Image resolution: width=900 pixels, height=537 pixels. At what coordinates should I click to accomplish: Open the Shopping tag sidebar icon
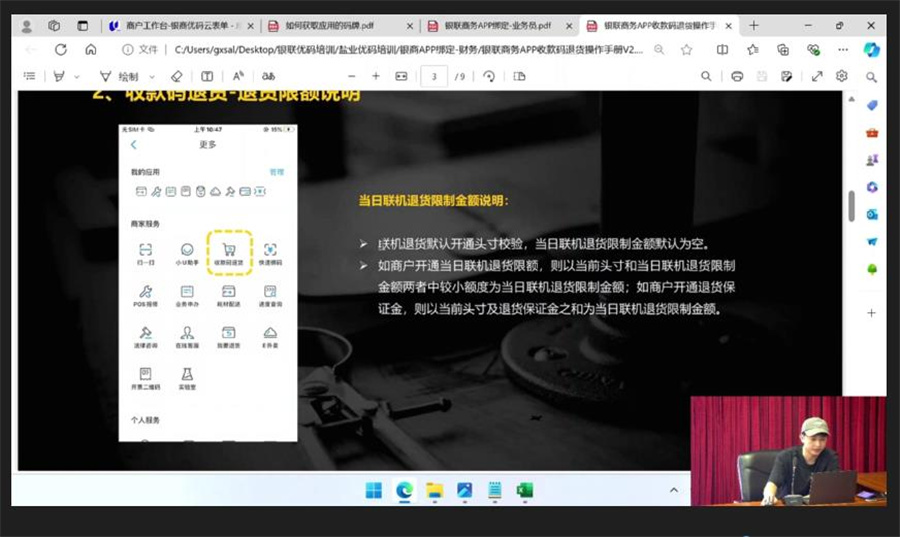pyautogui.click(x=872, y=105)
